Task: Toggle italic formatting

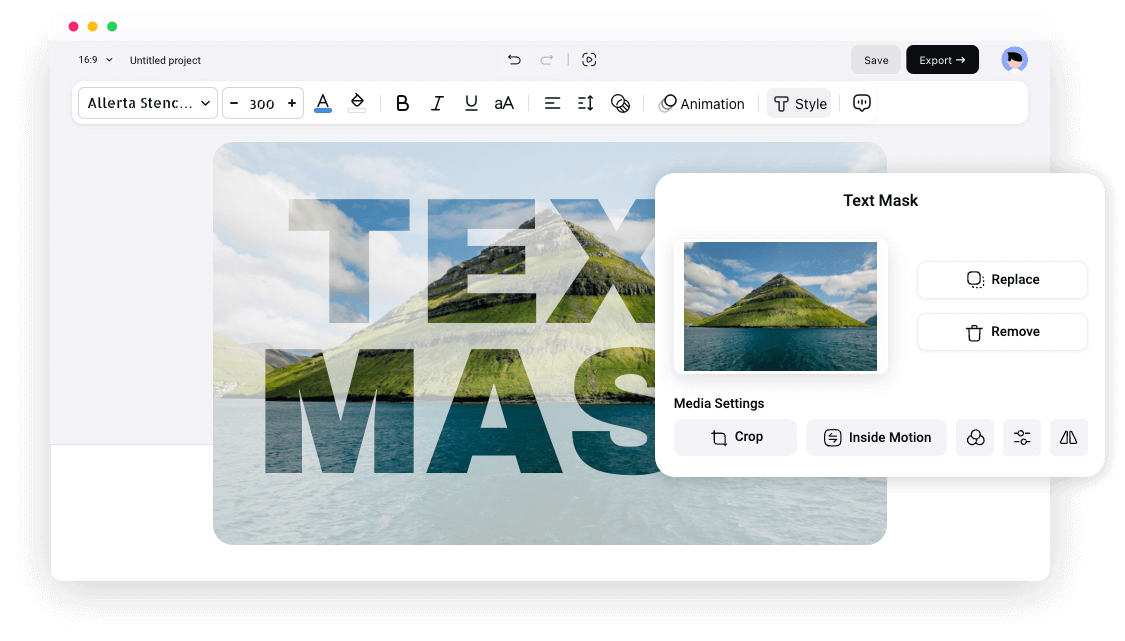Action: pos(437,103)
